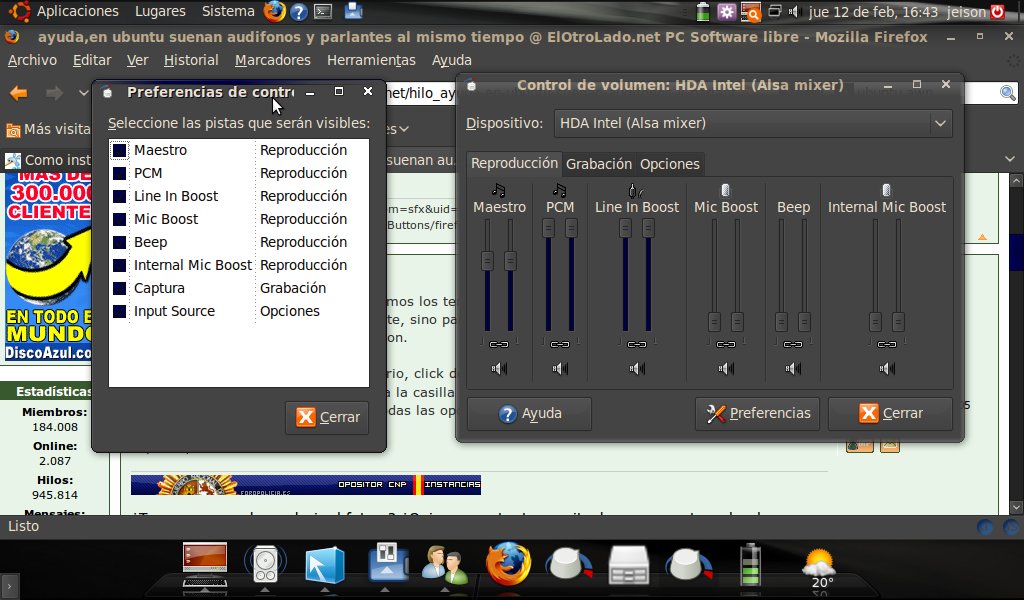1024x600 pixels.
Task: Mute the Mic Boost speaker icon
Action: click(x=726, y=369)
